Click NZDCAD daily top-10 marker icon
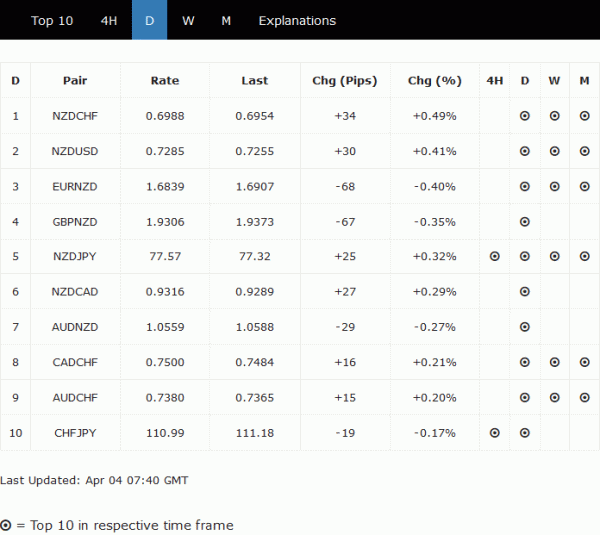The image size is (600, 535). [525, 292]
